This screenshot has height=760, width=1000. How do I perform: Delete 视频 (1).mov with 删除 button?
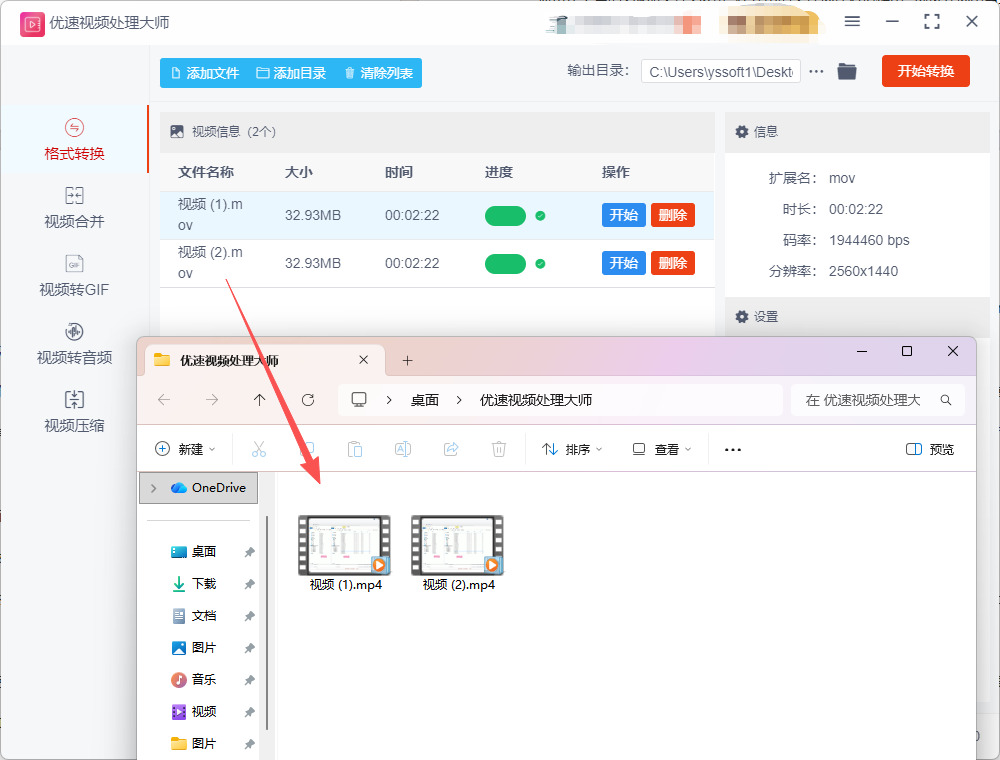[x=672, y=215]
